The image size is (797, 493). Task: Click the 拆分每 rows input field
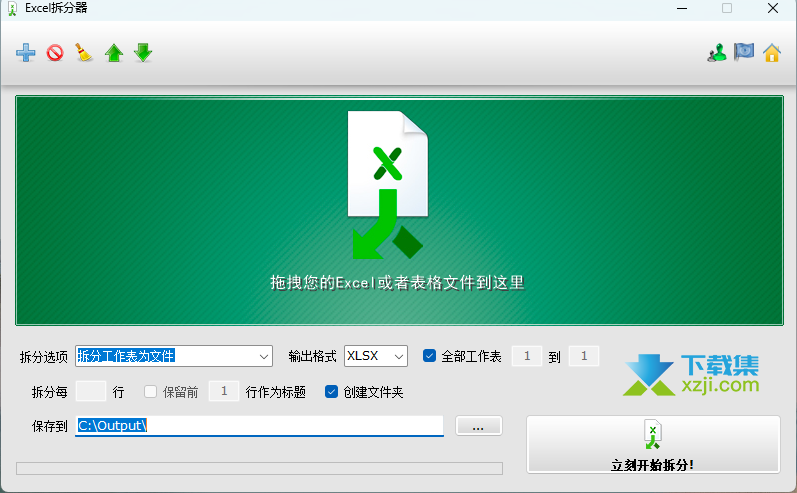point(90,391)
